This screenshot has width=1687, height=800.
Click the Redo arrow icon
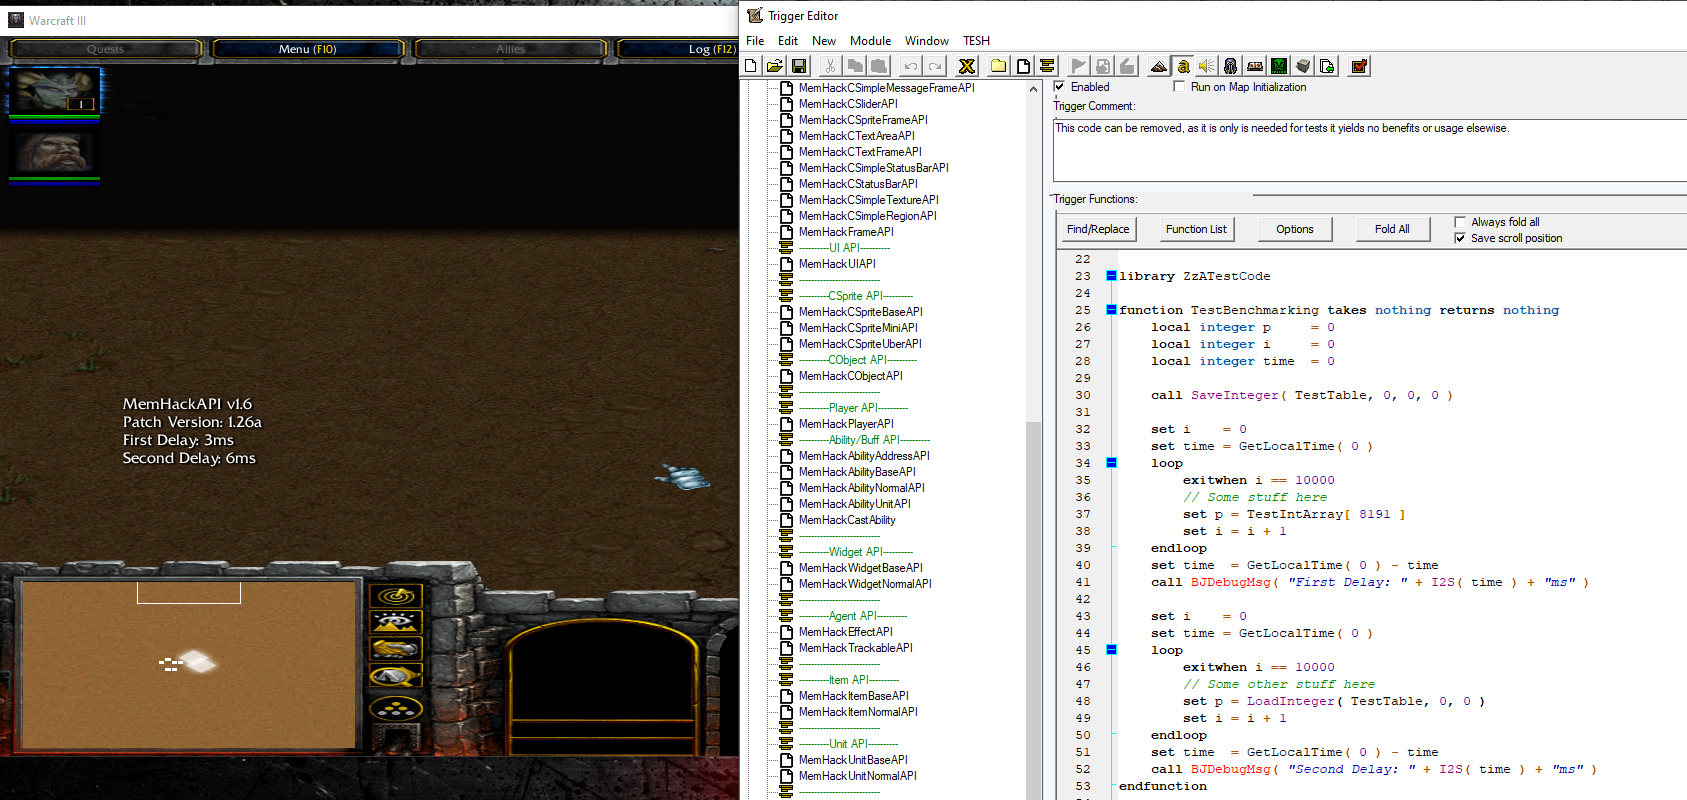click(x=935, y=66)
